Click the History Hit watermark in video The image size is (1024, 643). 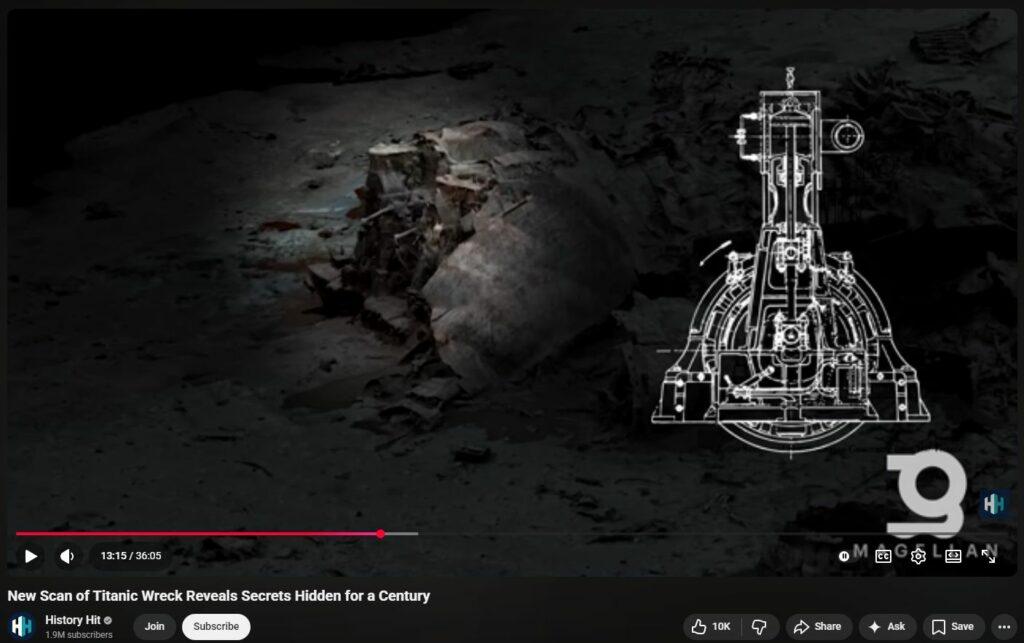coord(992,505)
